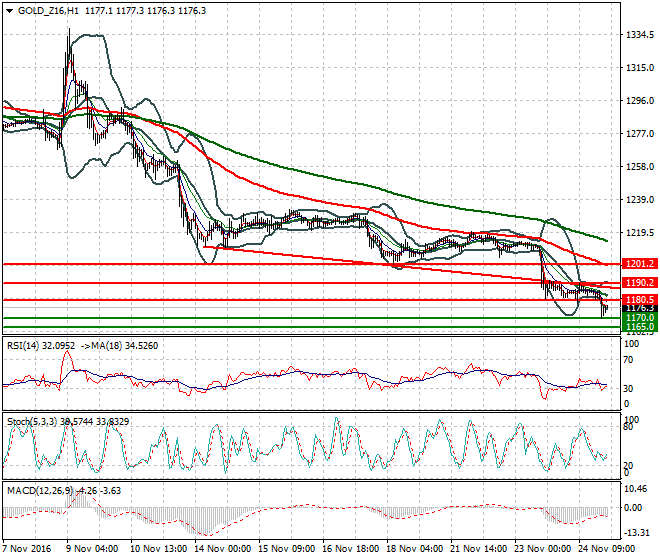Click the 1239.0 price axis value

coord(640,200)
